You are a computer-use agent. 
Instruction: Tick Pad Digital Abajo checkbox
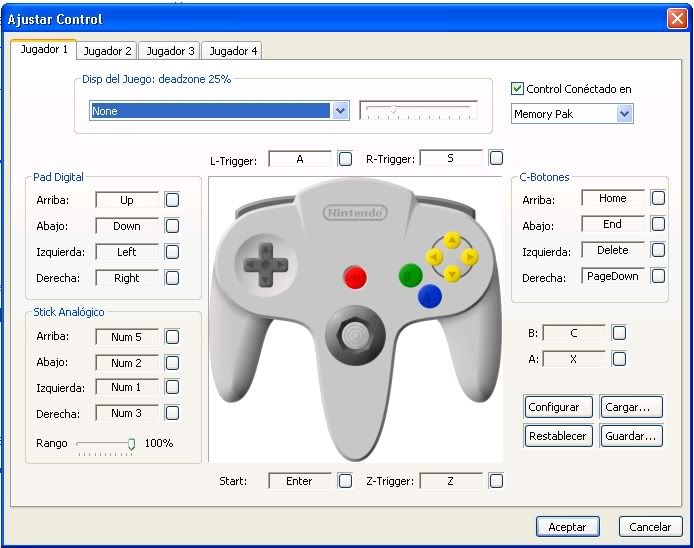point(172,226)
